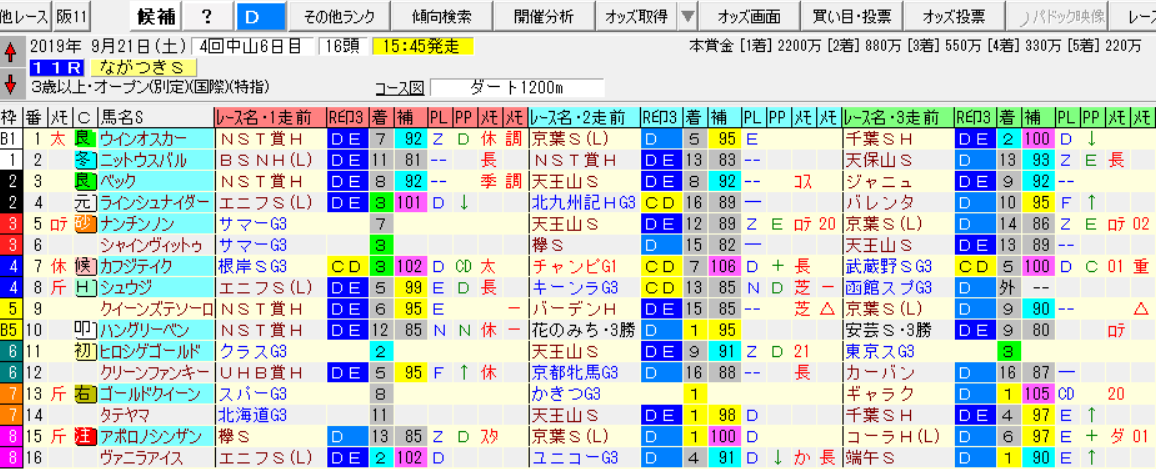Click the 101 rating cell for ラインシュナイダー
The height and width of the screenshot is (469, 1156).
coord(411,202)
